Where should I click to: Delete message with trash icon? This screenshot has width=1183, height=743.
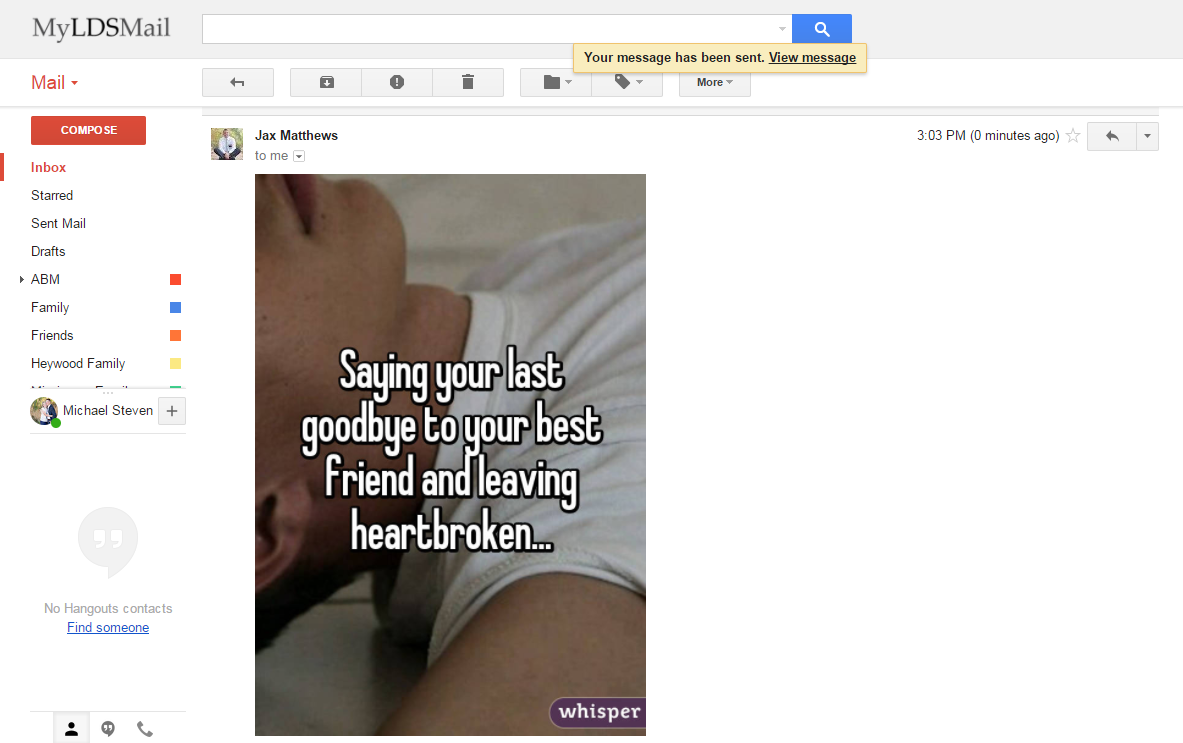tap(468, 82)
